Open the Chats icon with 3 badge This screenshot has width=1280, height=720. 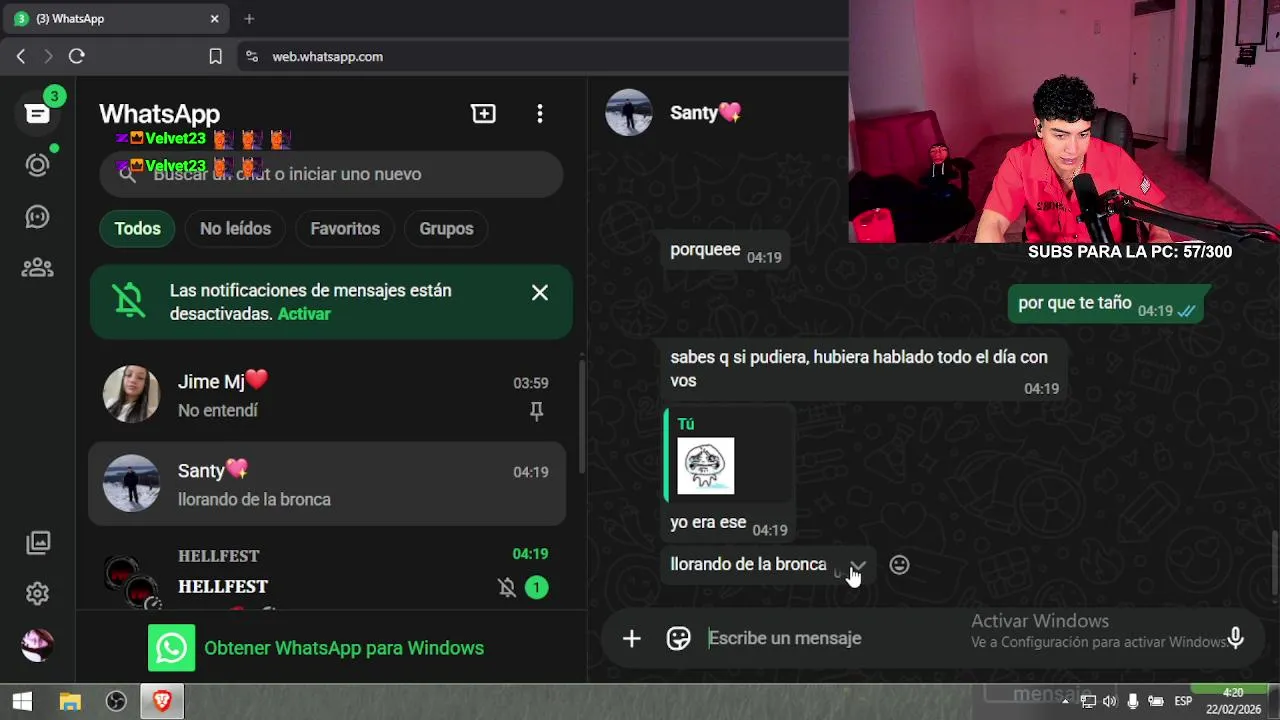(38, 113)
